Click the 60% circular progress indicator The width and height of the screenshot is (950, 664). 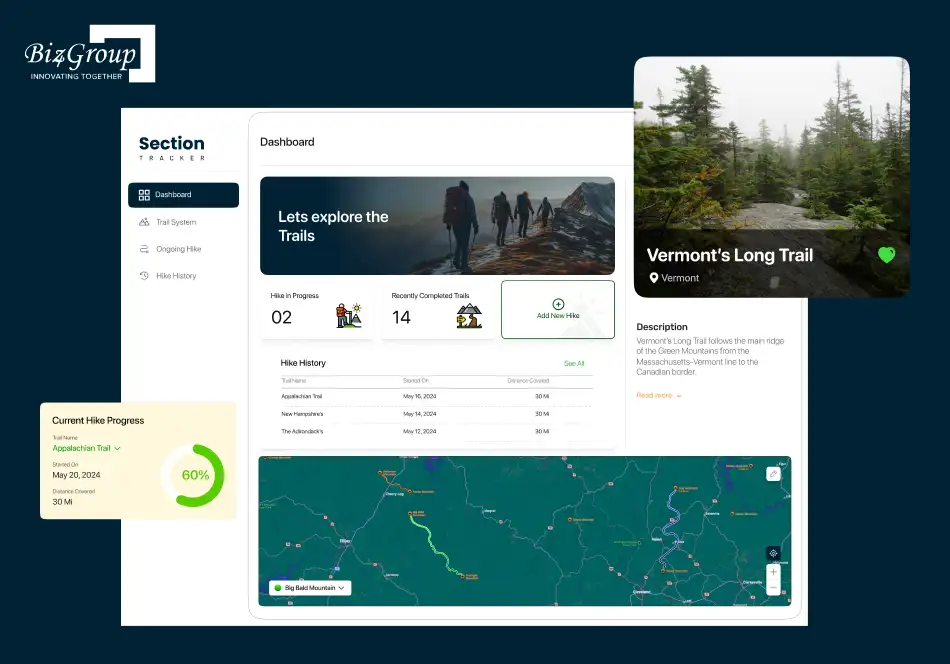(194, 475)
